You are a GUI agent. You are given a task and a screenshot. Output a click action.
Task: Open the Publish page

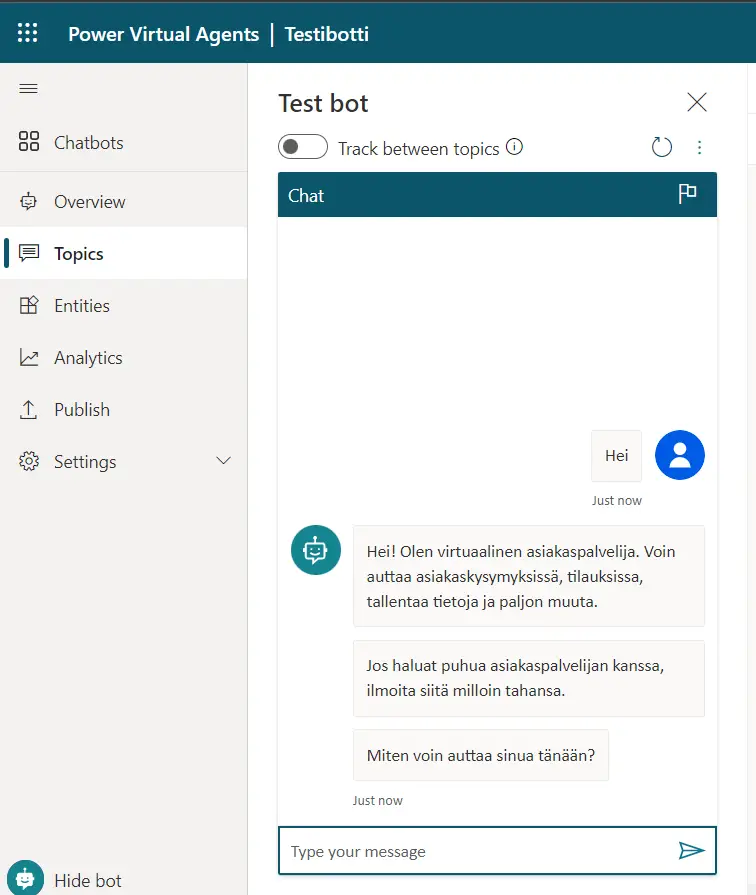pos(81,409)
